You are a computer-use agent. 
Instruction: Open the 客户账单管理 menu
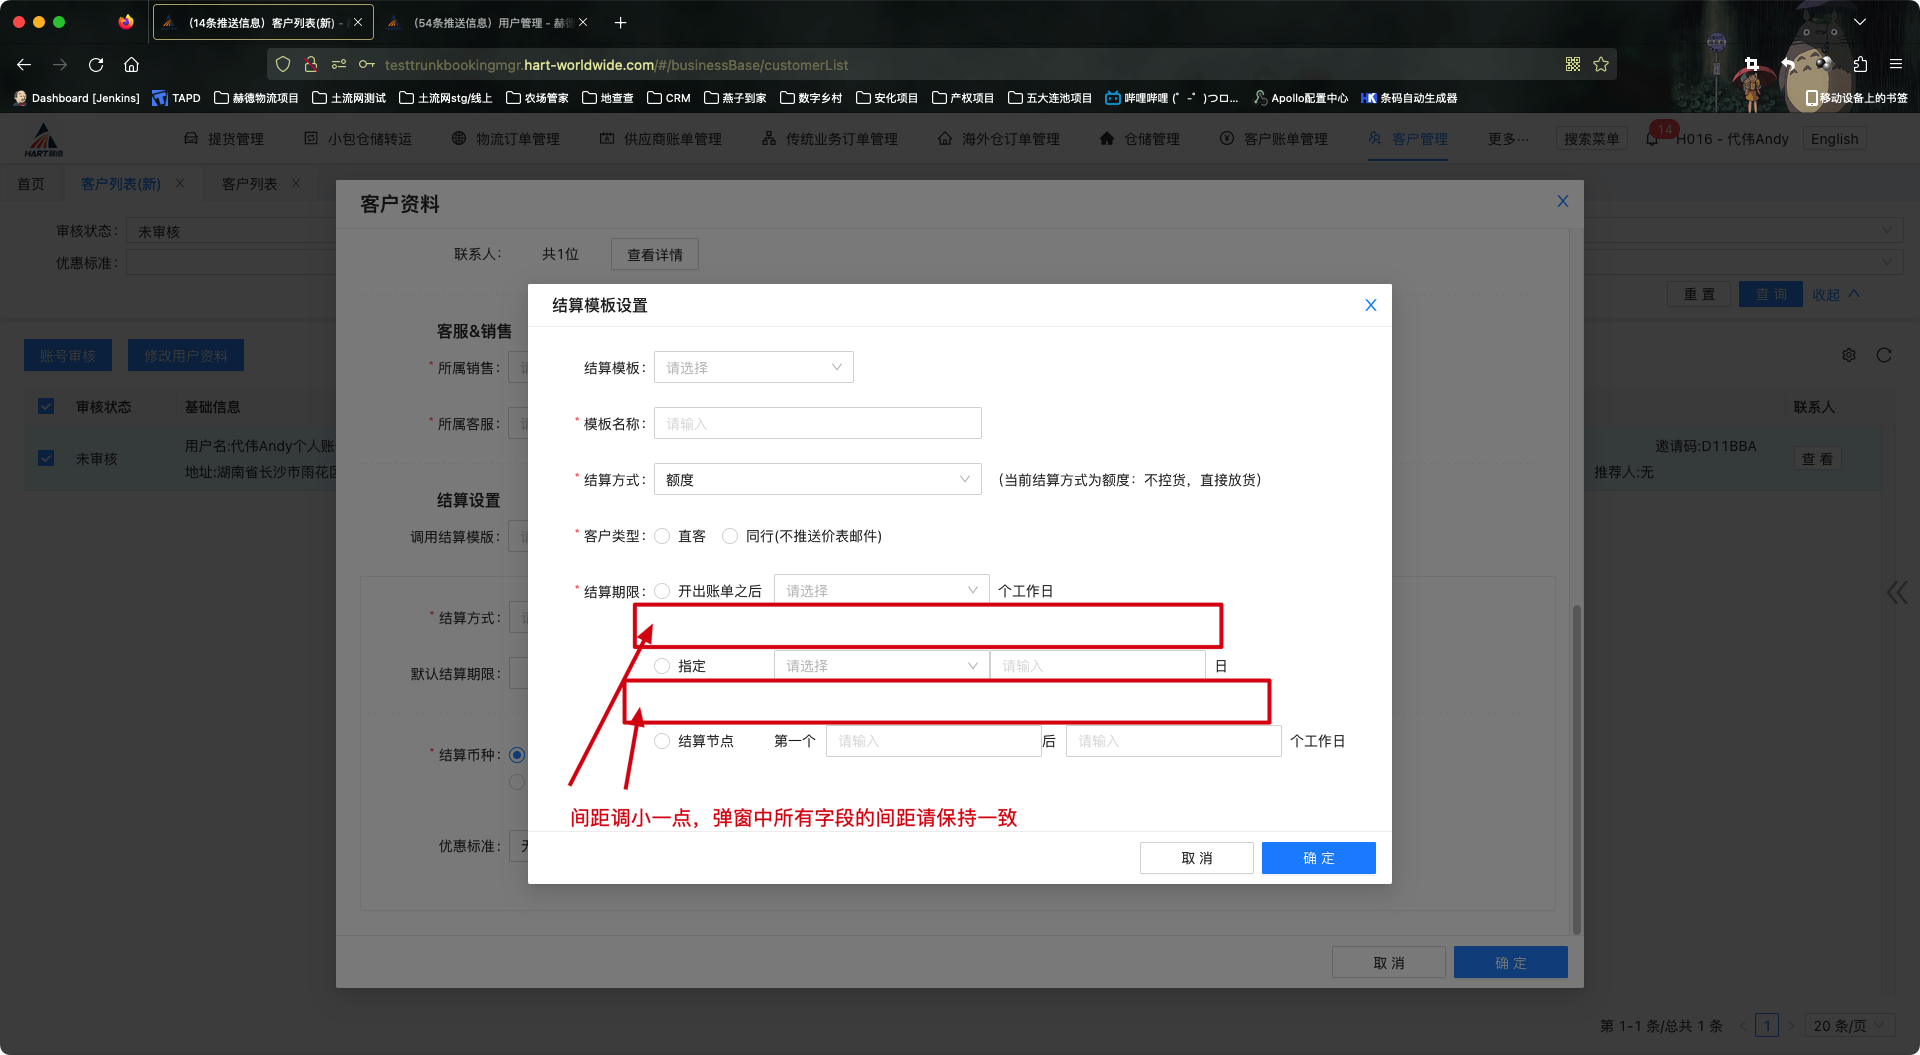pyautogui.click(x=1284, y=139)
